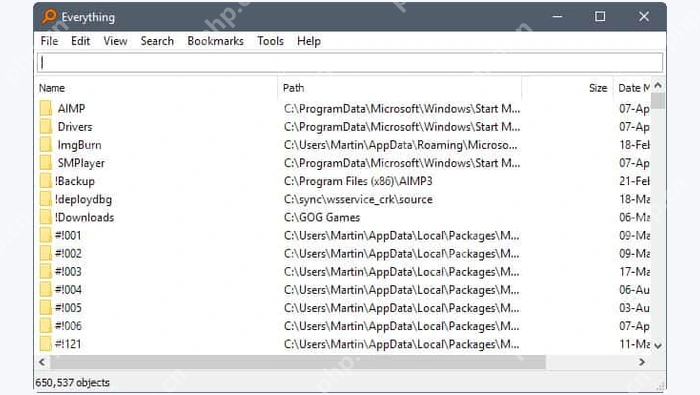Select the !Downloads file name
Image resolution: width=700 pixels, height=395 pixels.
pos(84,217)
